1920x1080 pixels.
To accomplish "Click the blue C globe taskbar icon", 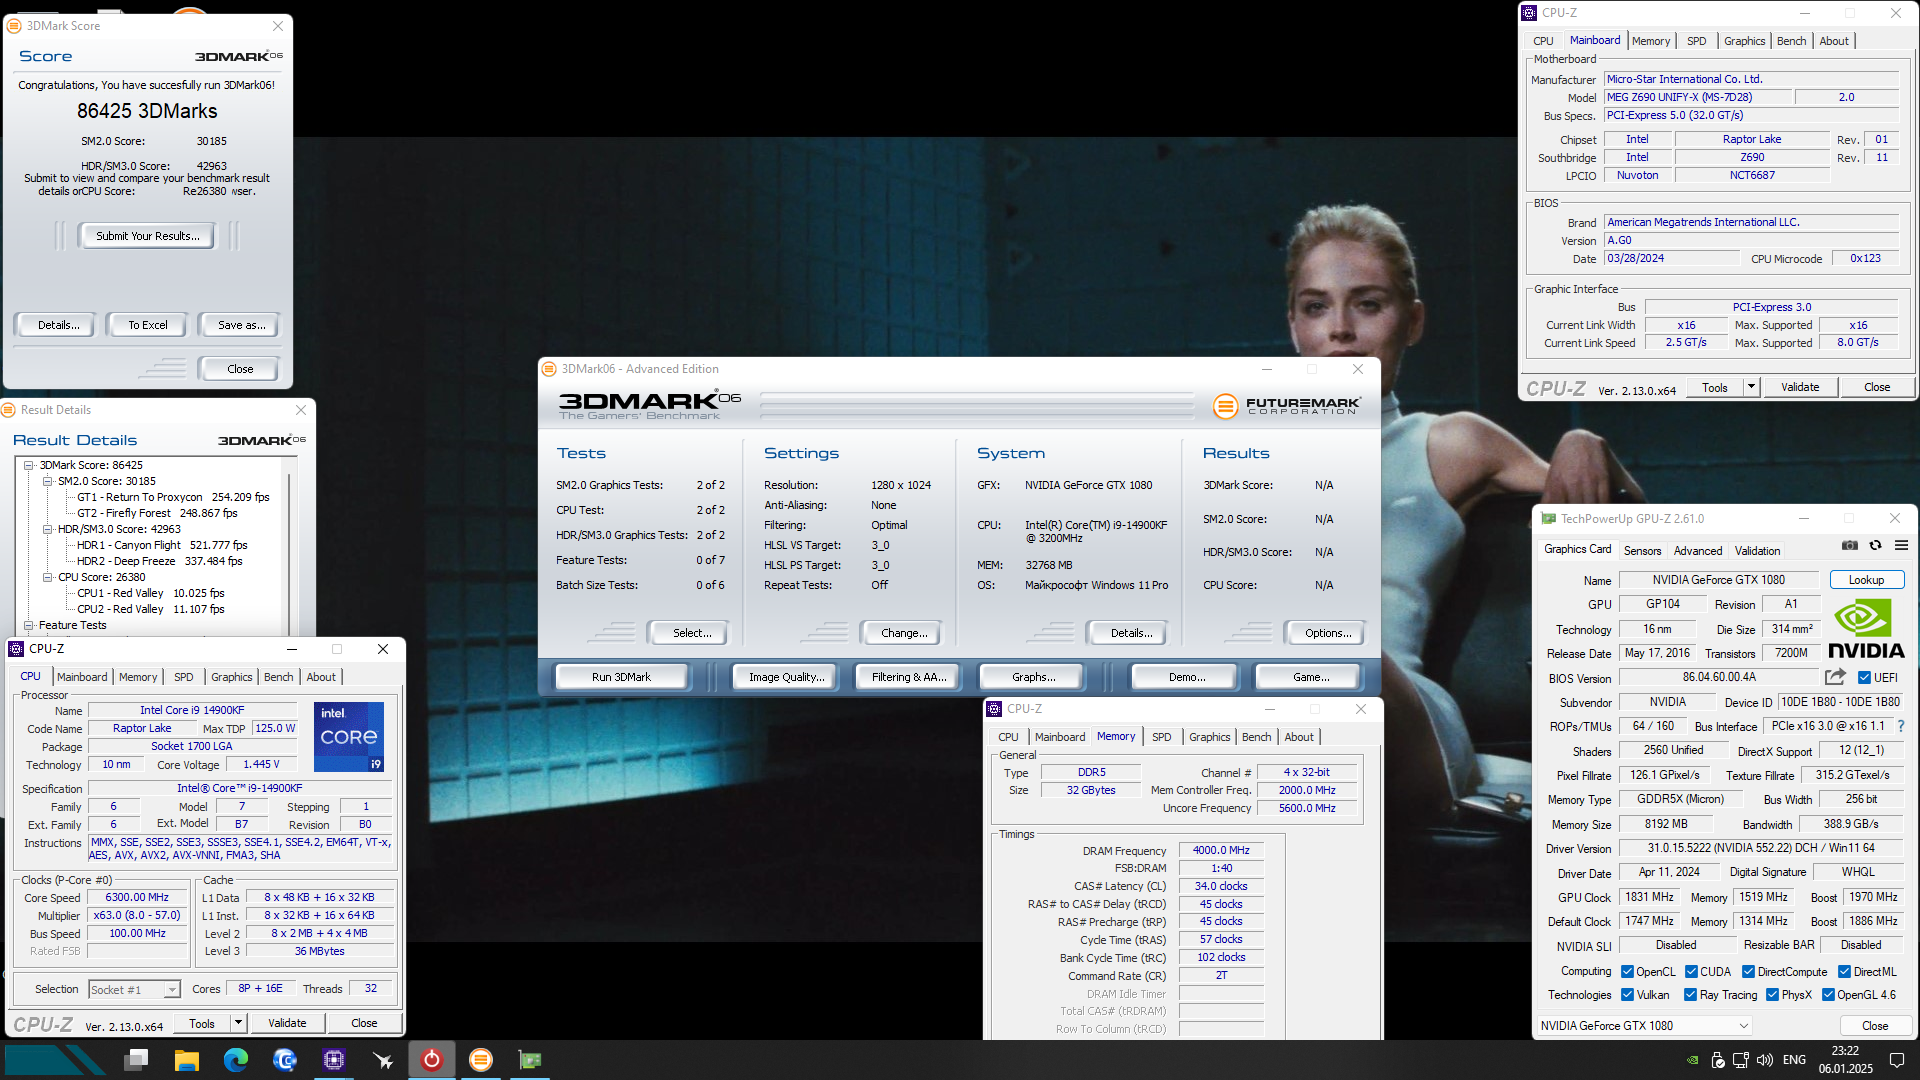I will (x=284, y=1060).
